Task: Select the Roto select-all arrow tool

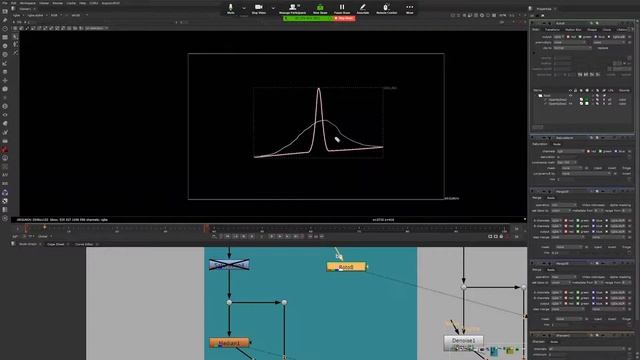Action: click(x=16, y=36)
